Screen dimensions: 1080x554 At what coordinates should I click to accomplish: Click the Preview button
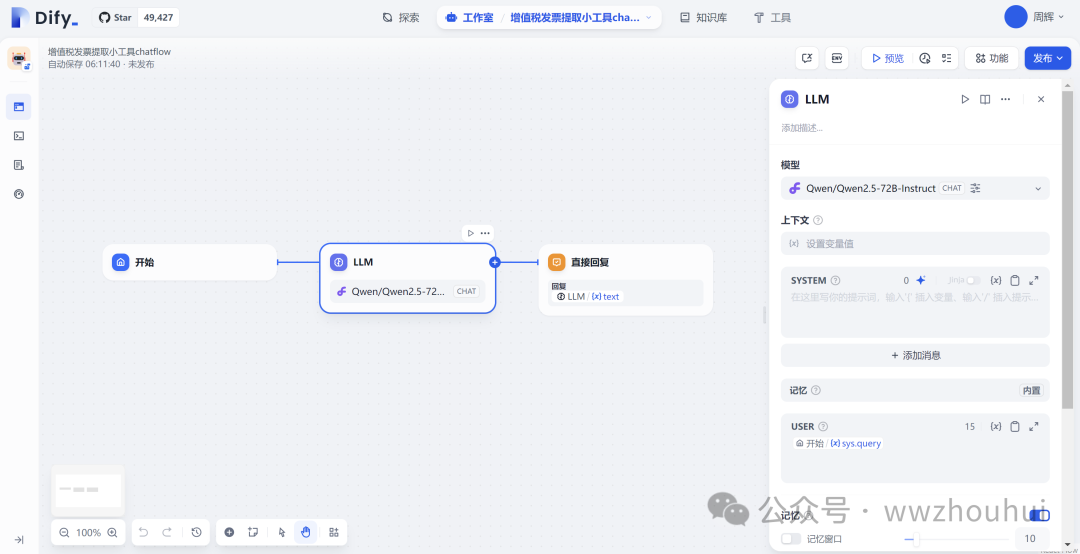(x=887, y=58)
